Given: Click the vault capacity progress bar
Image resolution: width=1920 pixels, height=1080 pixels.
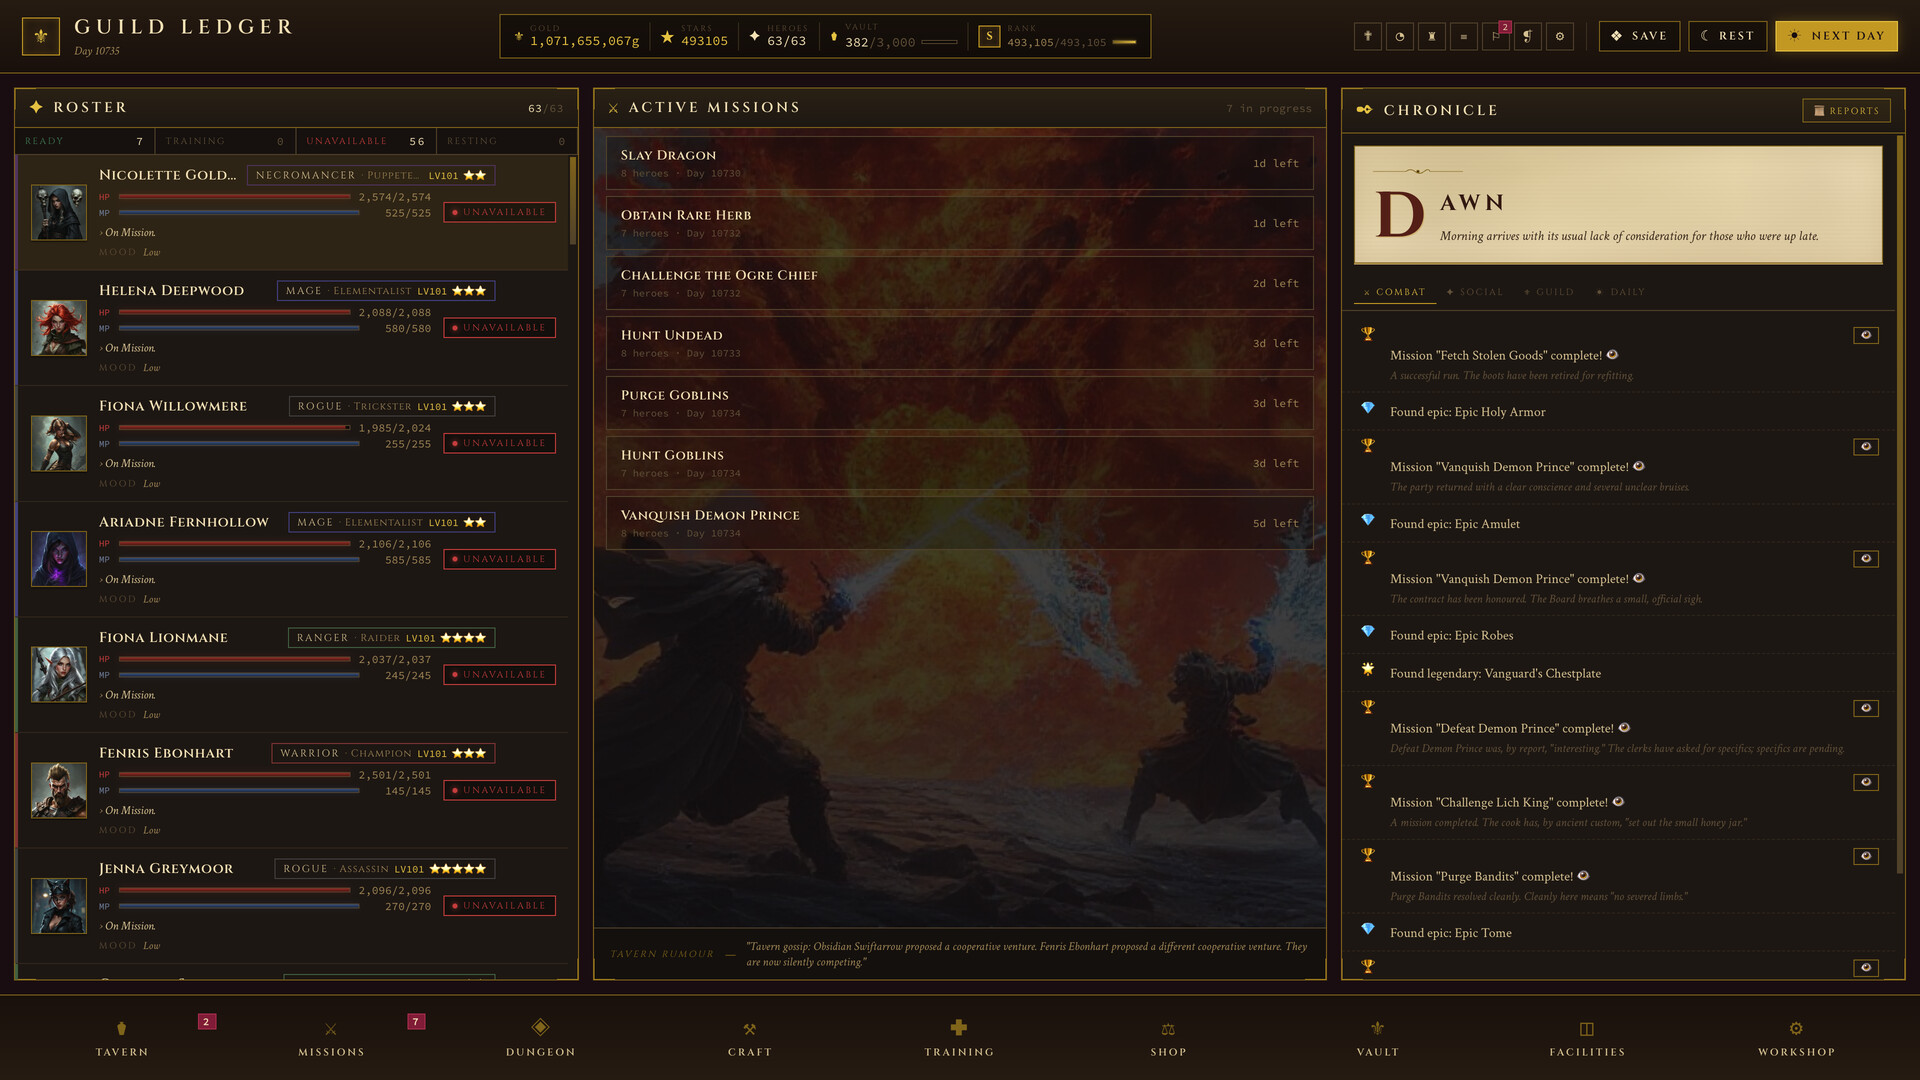Looking at the screenshot, I should click(939, 42).
